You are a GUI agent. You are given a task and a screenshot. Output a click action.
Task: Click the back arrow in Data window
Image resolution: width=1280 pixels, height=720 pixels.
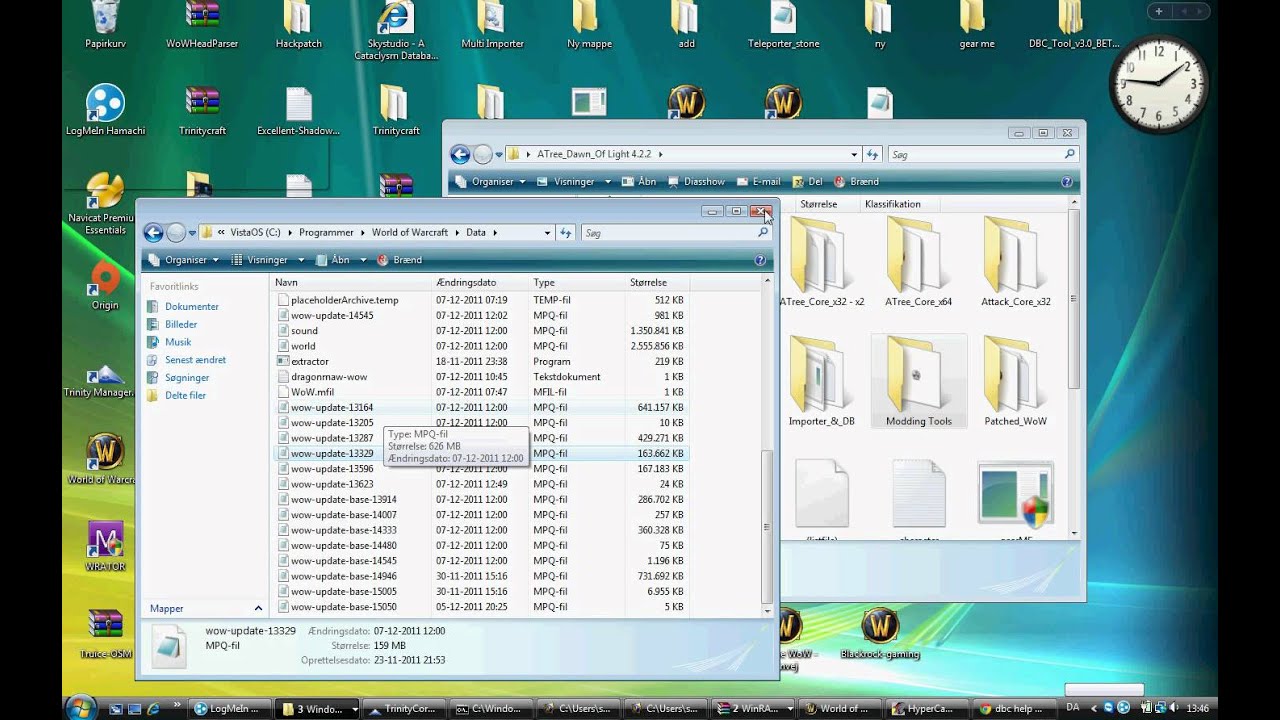[x=153, y=233]
